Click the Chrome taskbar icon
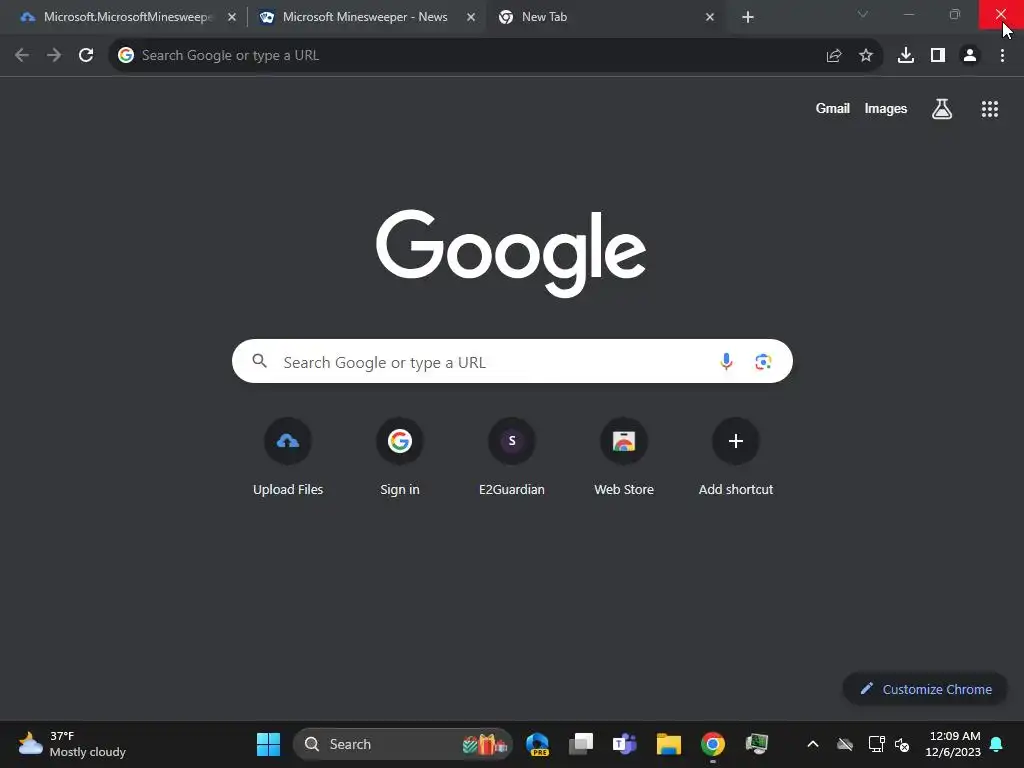The width and height of the screenshot is (1024, 768). tap(713, 744)
